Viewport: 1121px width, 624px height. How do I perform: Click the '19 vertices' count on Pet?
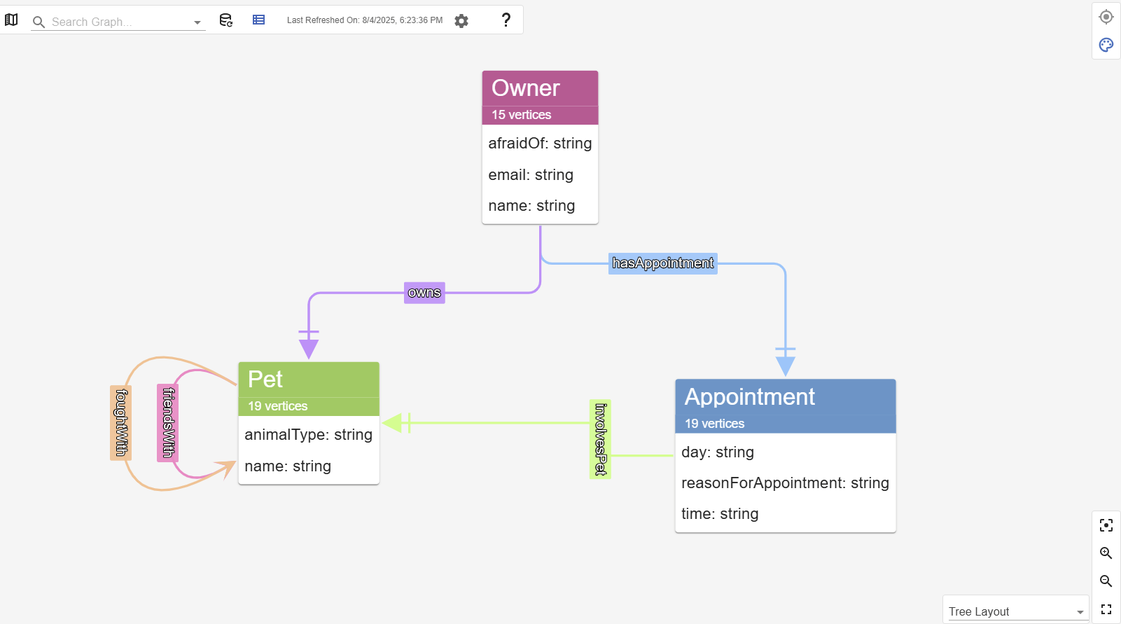[x=277, y=406]
